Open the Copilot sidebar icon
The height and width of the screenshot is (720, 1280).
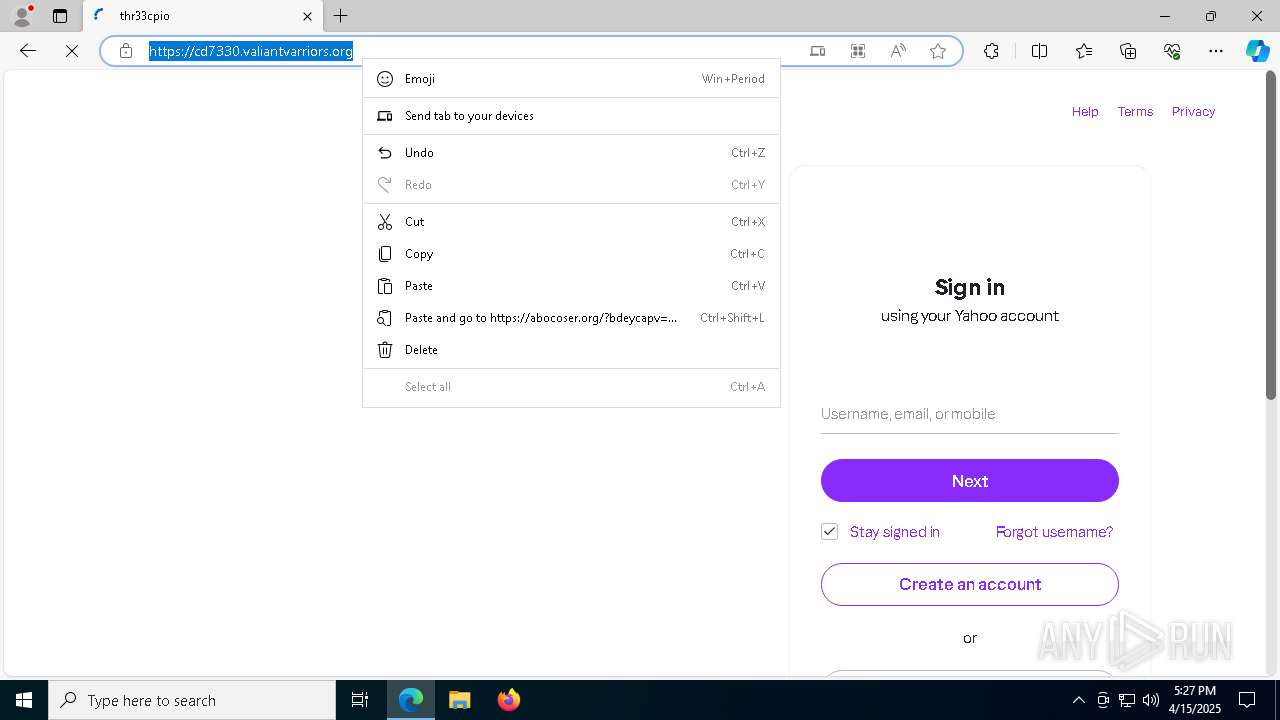1257,51
